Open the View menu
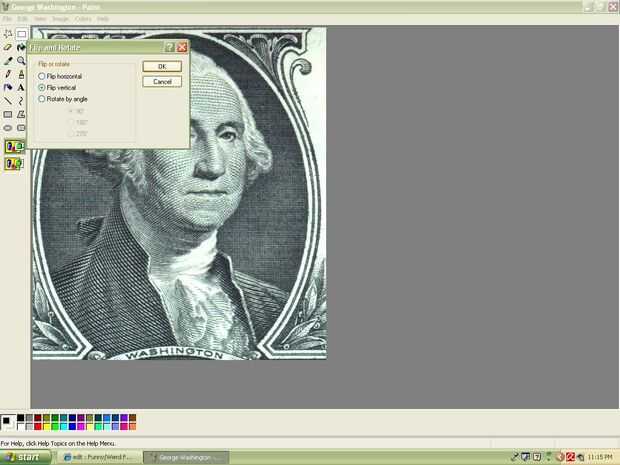Viewport: 620px width, 465px height. [x=40, y=19]
